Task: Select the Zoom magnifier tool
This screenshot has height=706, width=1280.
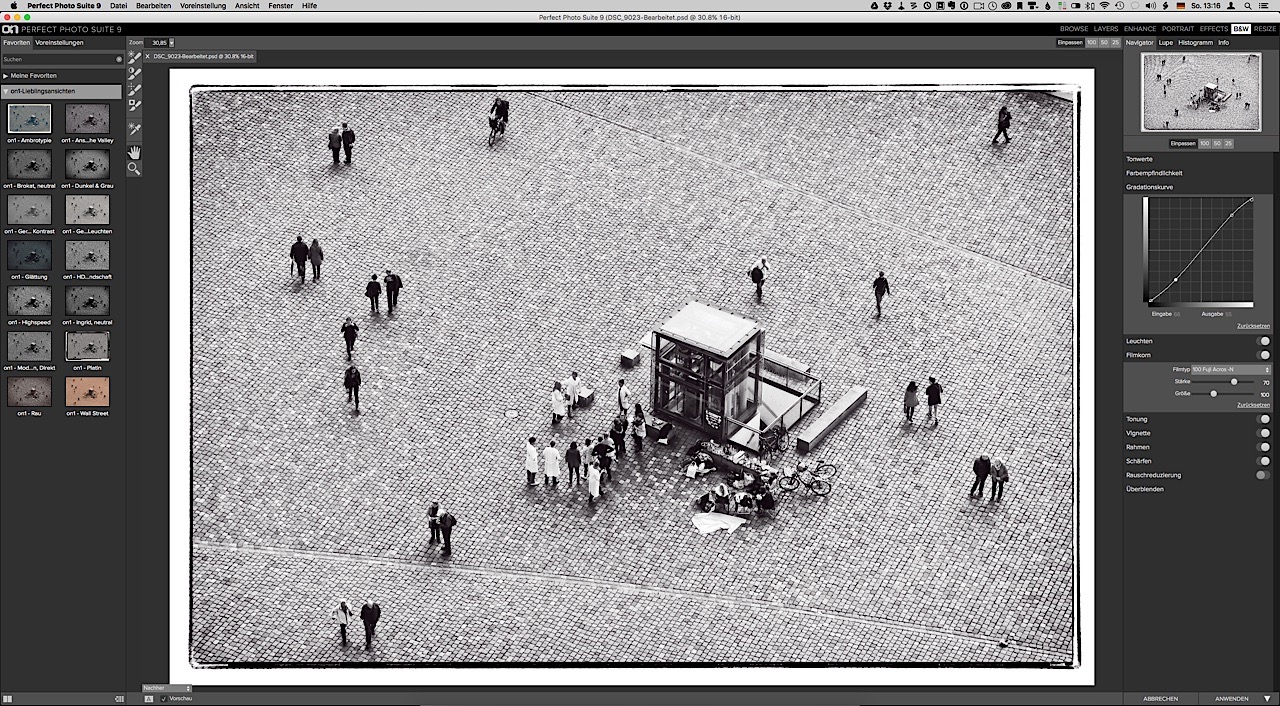Action: (134, 168)
